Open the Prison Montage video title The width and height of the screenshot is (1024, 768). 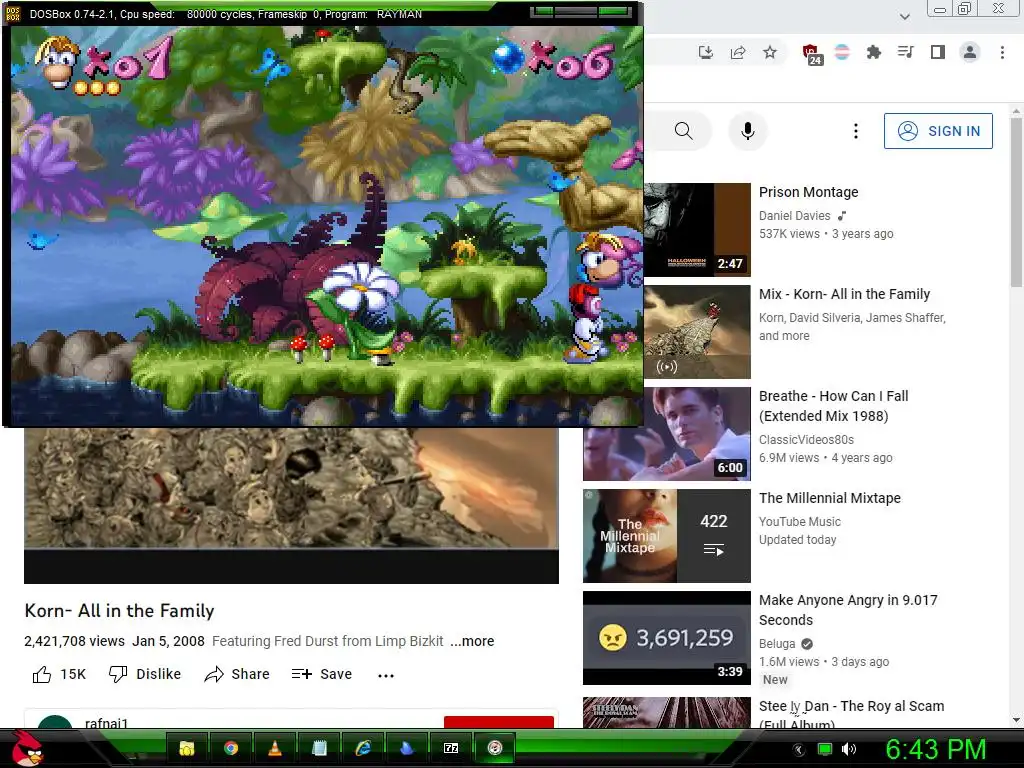point(808,192)
